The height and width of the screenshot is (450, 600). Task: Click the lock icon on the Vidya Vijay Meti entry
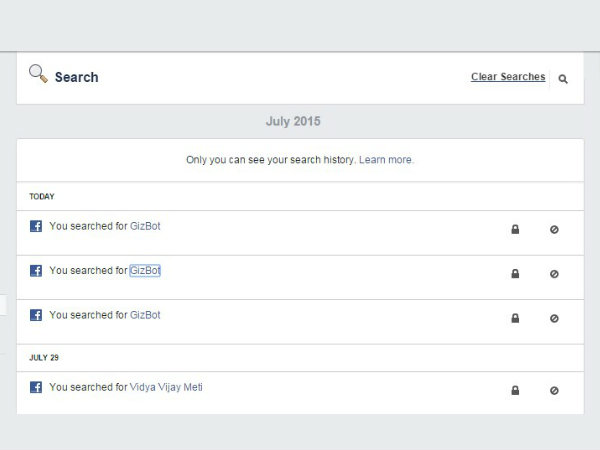[515, 391]
